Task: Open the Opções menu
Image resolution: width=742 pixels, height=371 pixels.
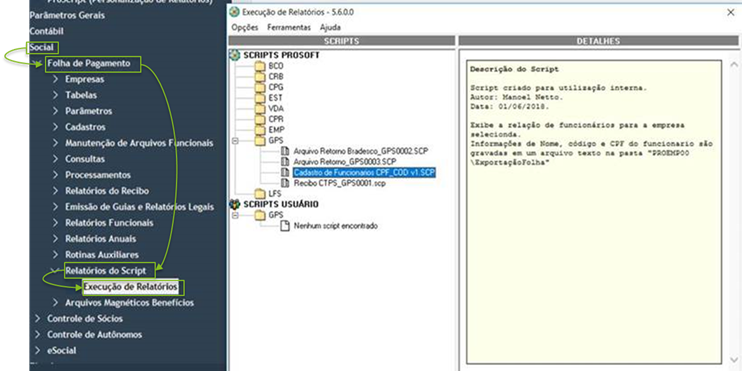Action: pyautogui.click(x=245, y=27)
